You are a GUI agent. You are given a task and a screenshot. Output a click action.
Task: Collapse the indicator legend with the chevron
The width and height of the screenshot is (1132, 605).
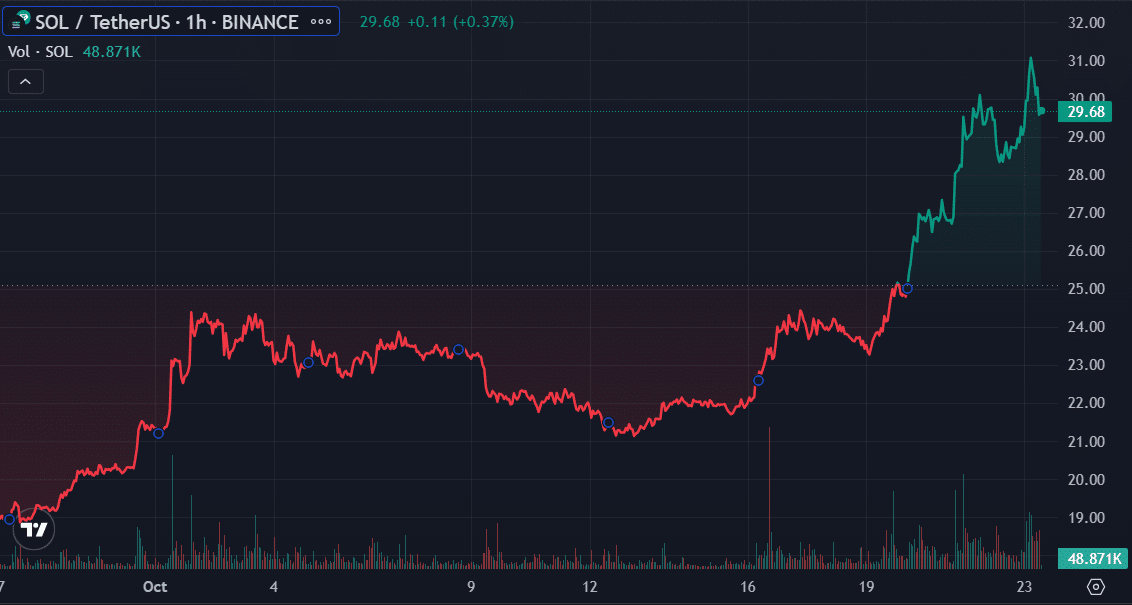(25, 82)
